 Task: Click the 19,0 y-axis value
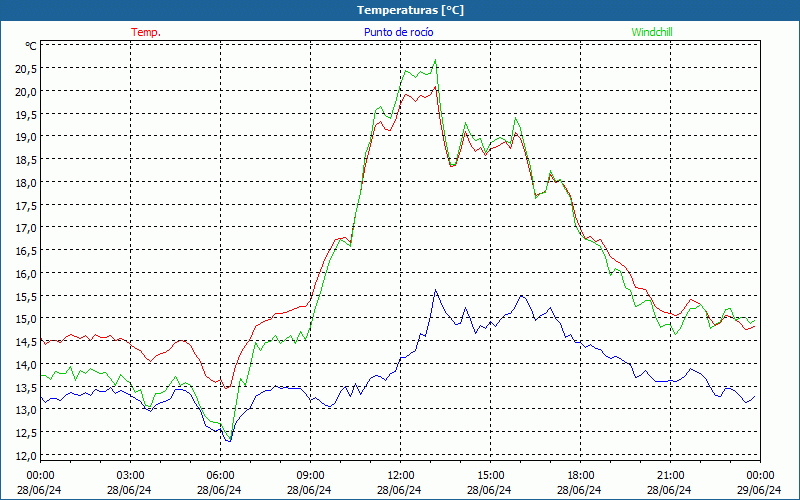tap(26, 137)
